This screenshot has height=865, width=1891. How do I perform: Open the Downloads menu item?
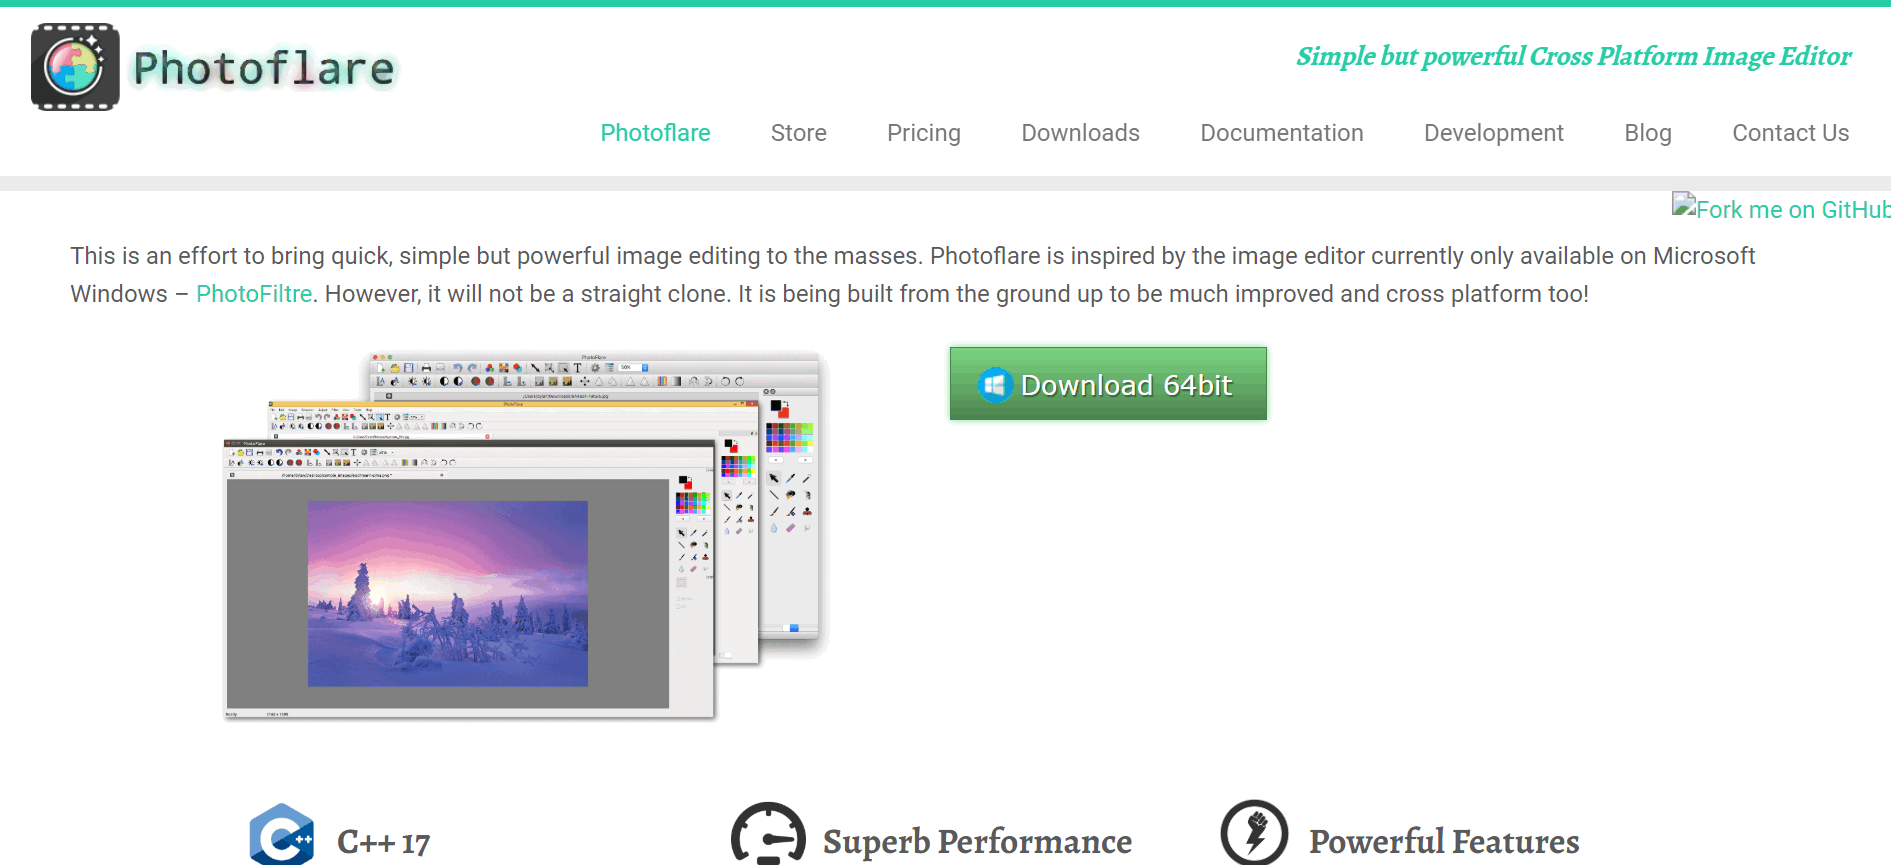(1080, 133)
